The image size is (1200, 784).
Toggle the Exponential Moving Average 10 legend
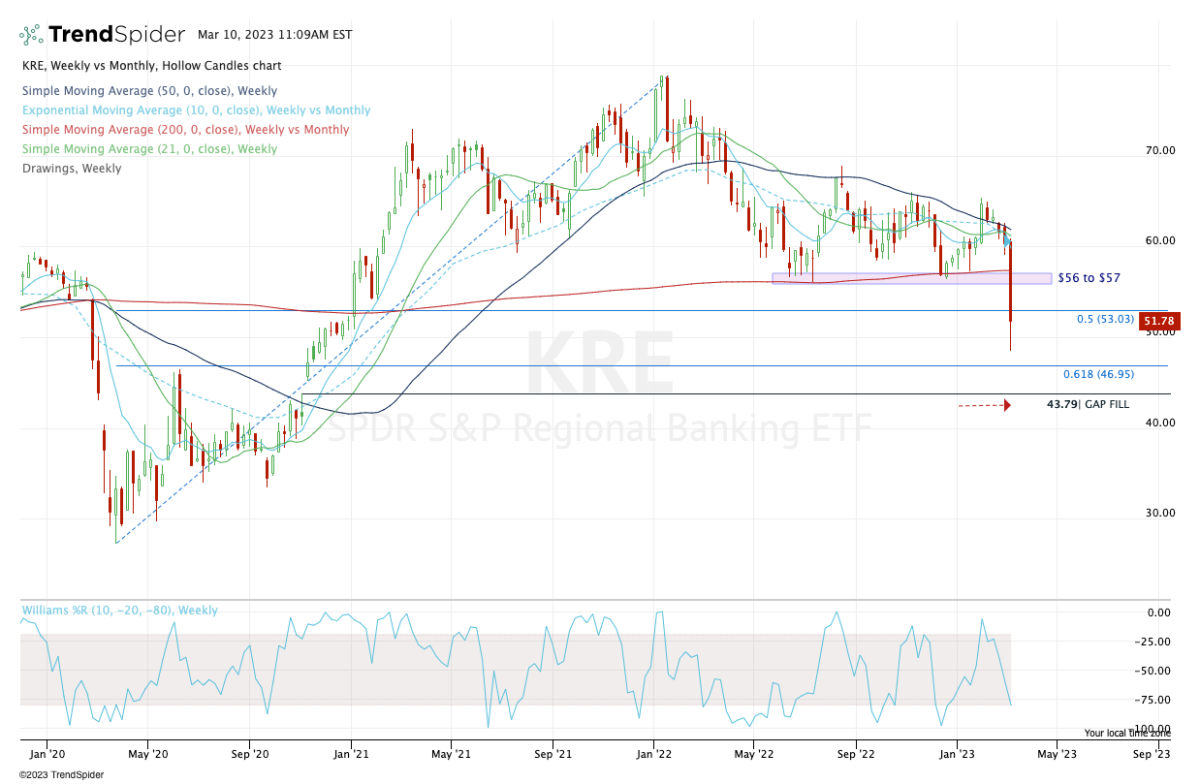click(x=195, y=110)
